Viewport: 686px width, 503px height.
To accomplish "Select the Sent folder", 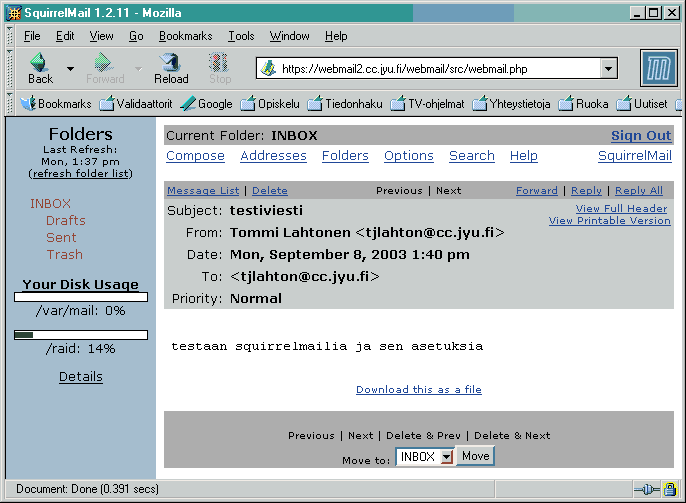I will 61,238.
